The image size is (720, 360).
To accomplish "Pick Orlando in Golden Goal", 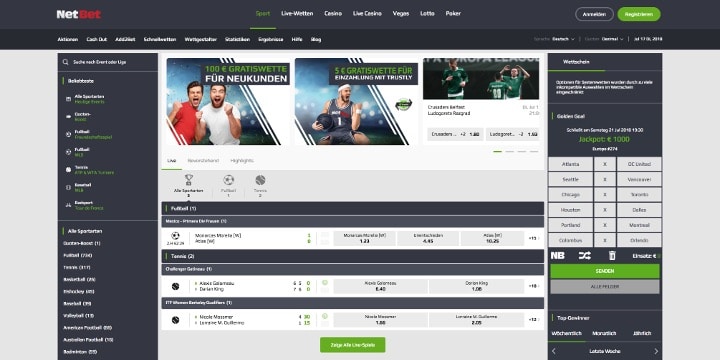I will point(639,240).
